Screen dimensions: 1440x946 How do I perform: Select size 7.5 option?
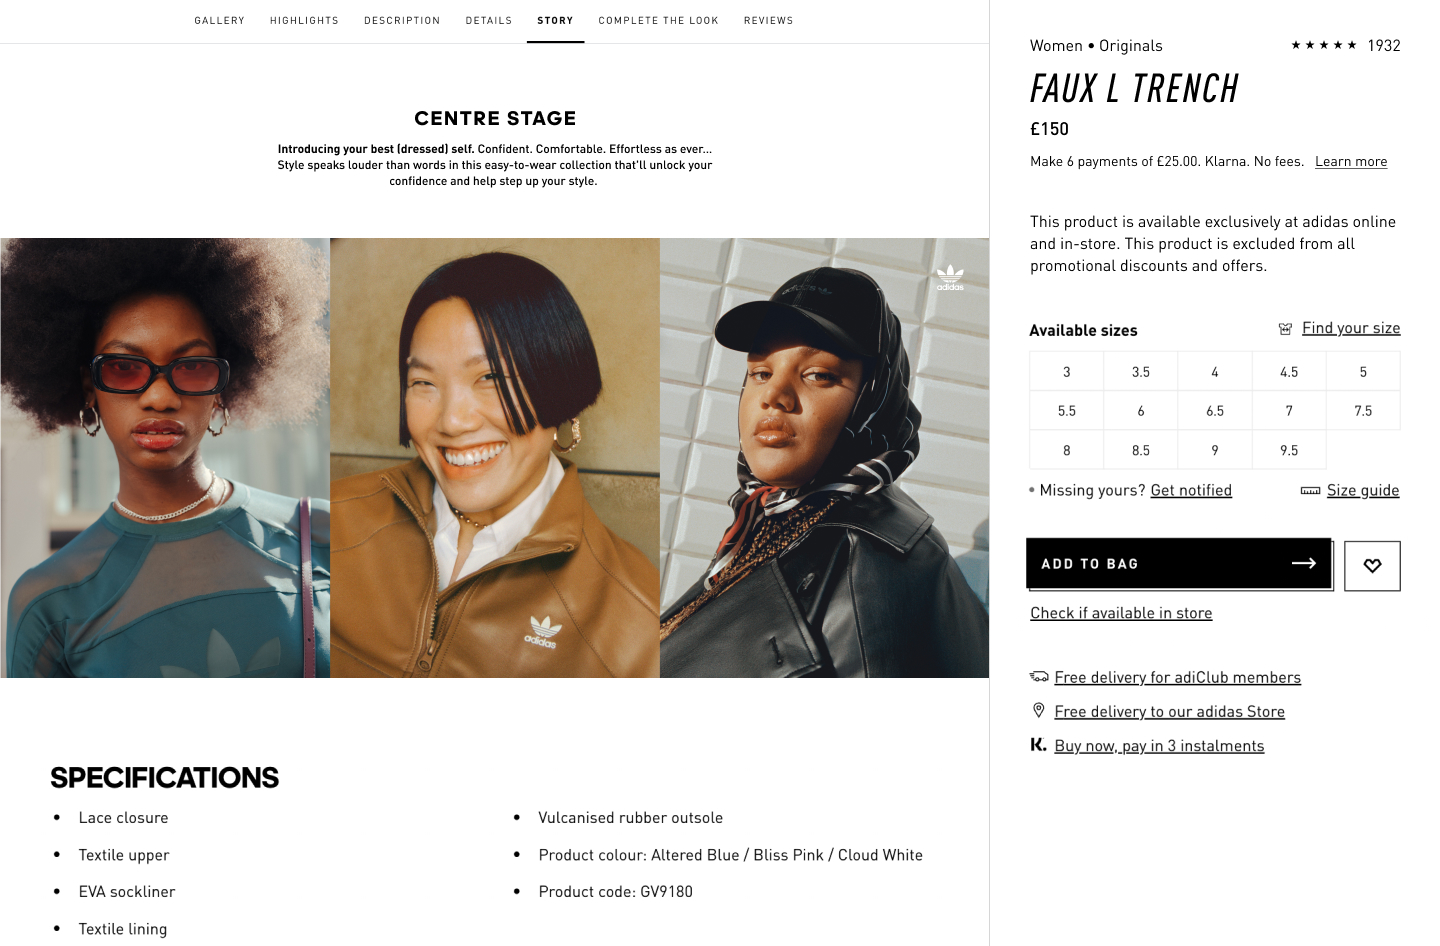click(x=1363, y=410)
